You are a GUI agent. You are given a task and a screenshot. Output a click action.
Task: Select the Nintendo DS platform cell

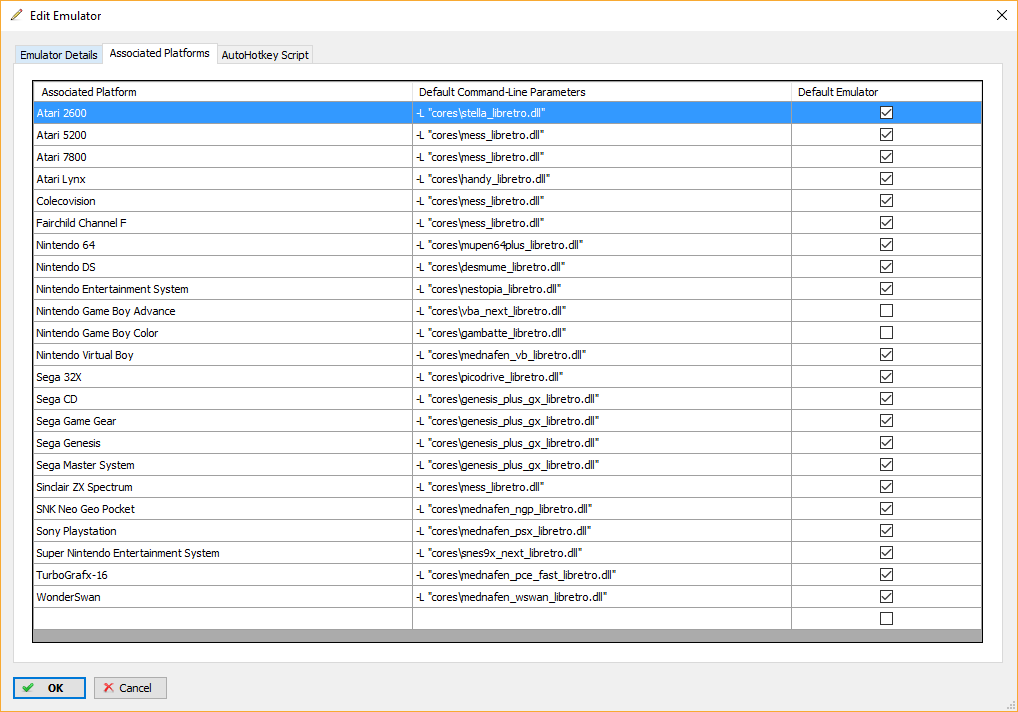pos(223,267)
